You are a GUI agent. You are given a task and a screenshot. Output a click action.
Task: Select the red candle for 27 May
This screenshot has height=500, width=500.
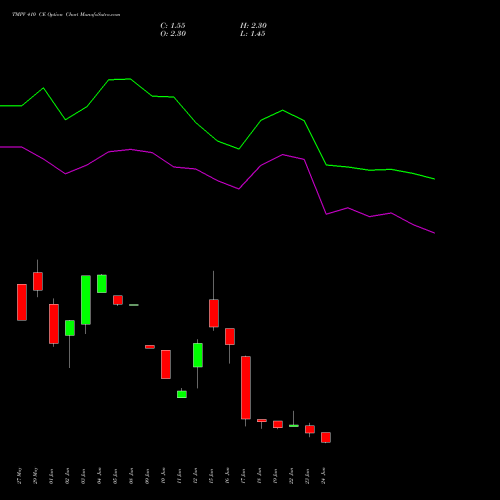tap(22, 302)
